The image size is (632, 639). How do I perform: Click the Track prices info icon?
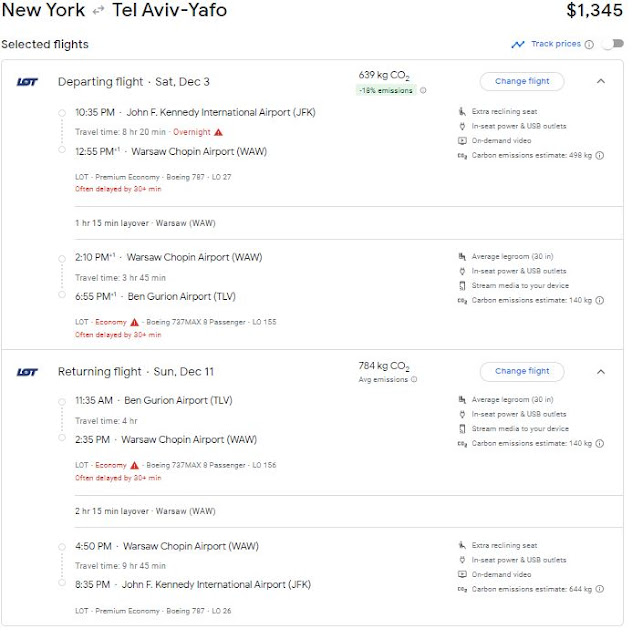pos(590,44)
